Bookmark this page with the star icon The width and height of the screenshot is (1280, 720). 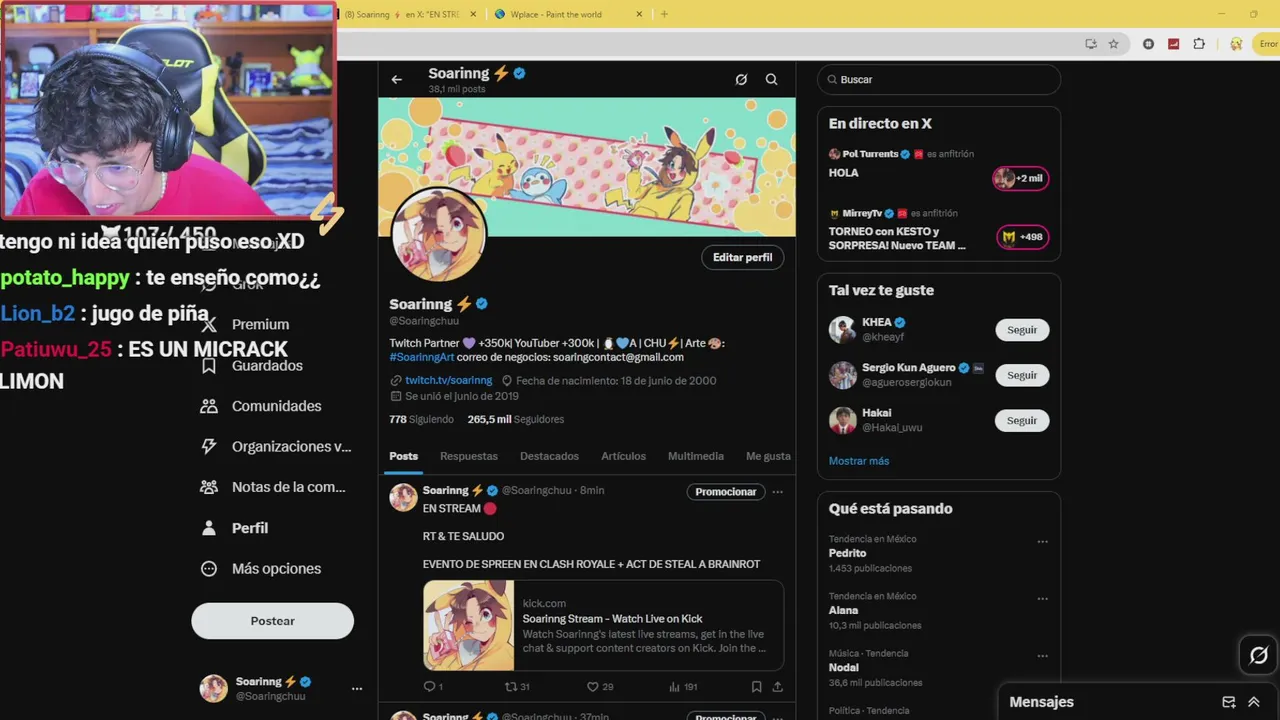coord(1113,44)
